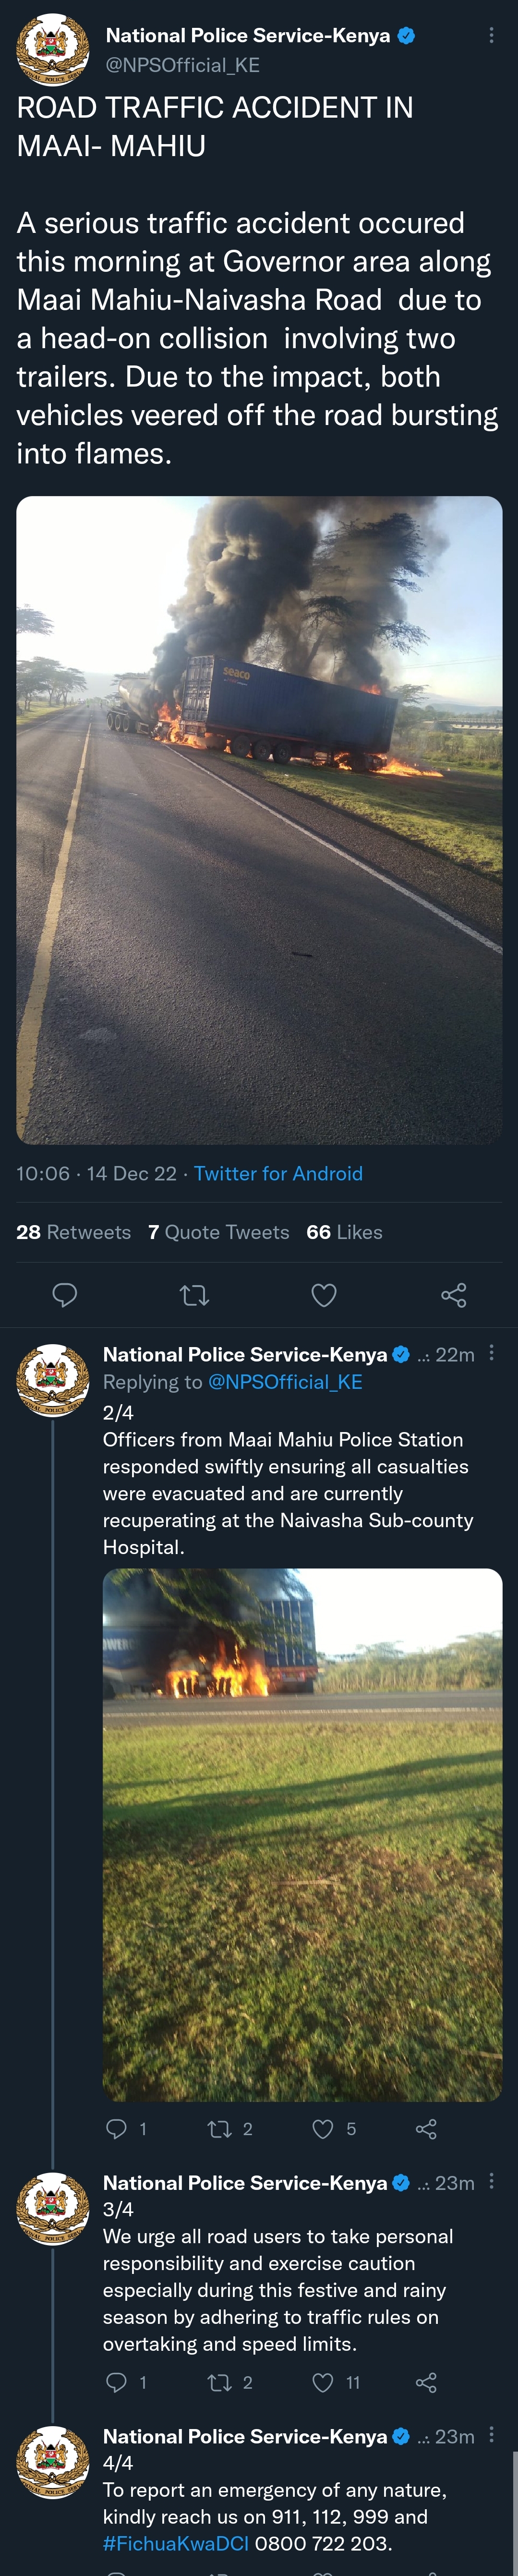The image size is (518, 2576).
Task: Reply to the main accident tweet
Action: tap(65, 1295)
